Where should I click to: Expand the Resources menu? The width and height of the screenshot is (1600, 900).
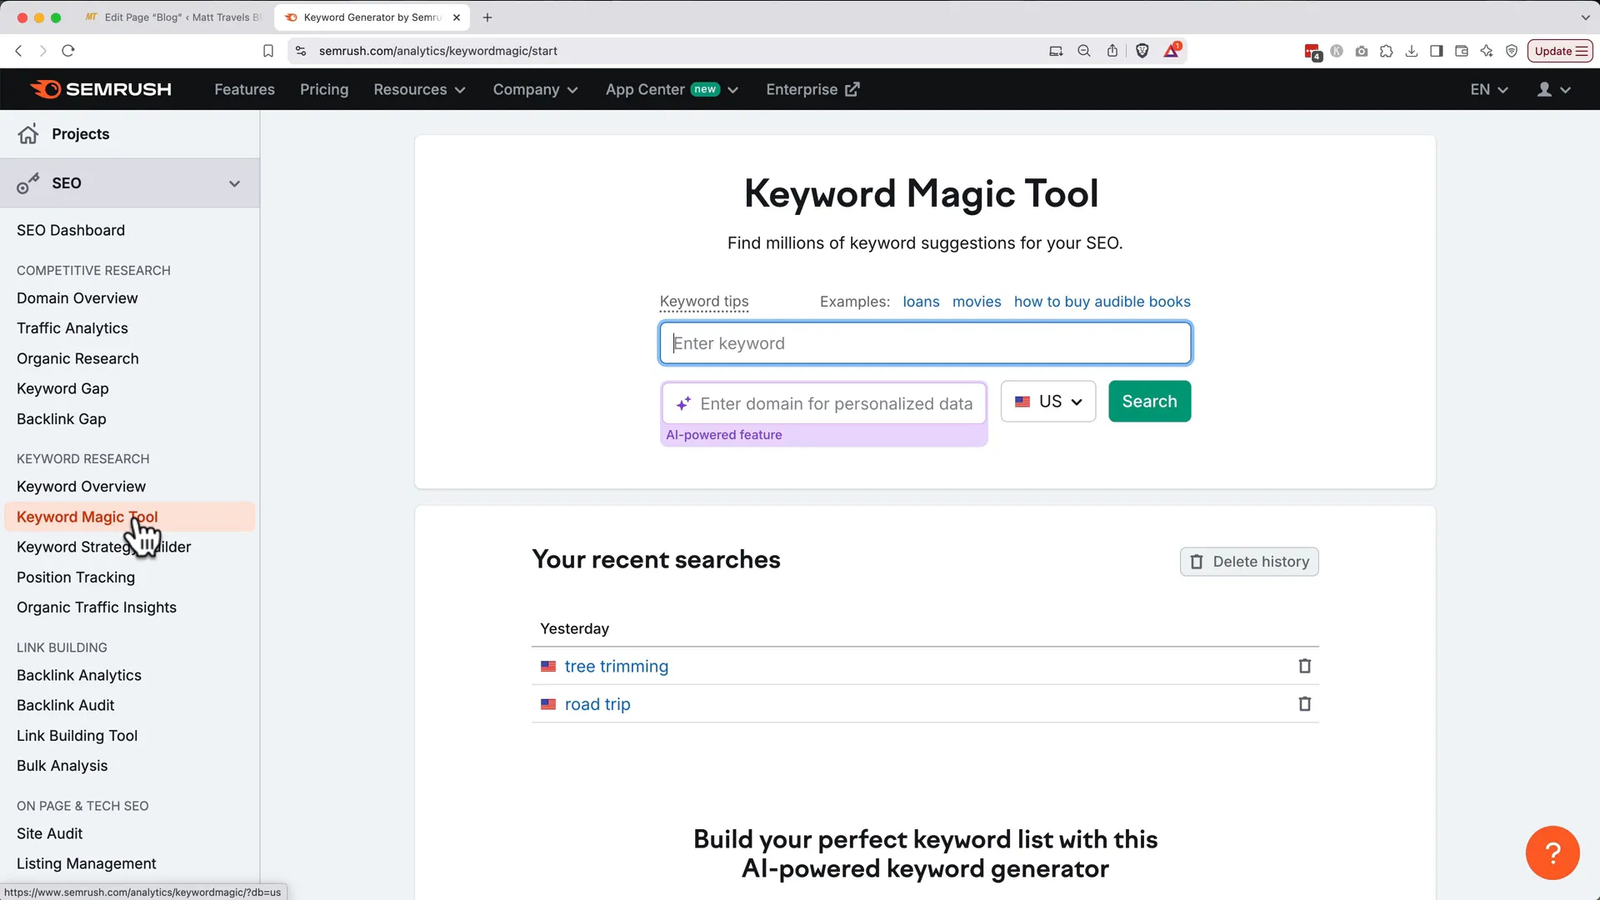[x=419, y=89]
